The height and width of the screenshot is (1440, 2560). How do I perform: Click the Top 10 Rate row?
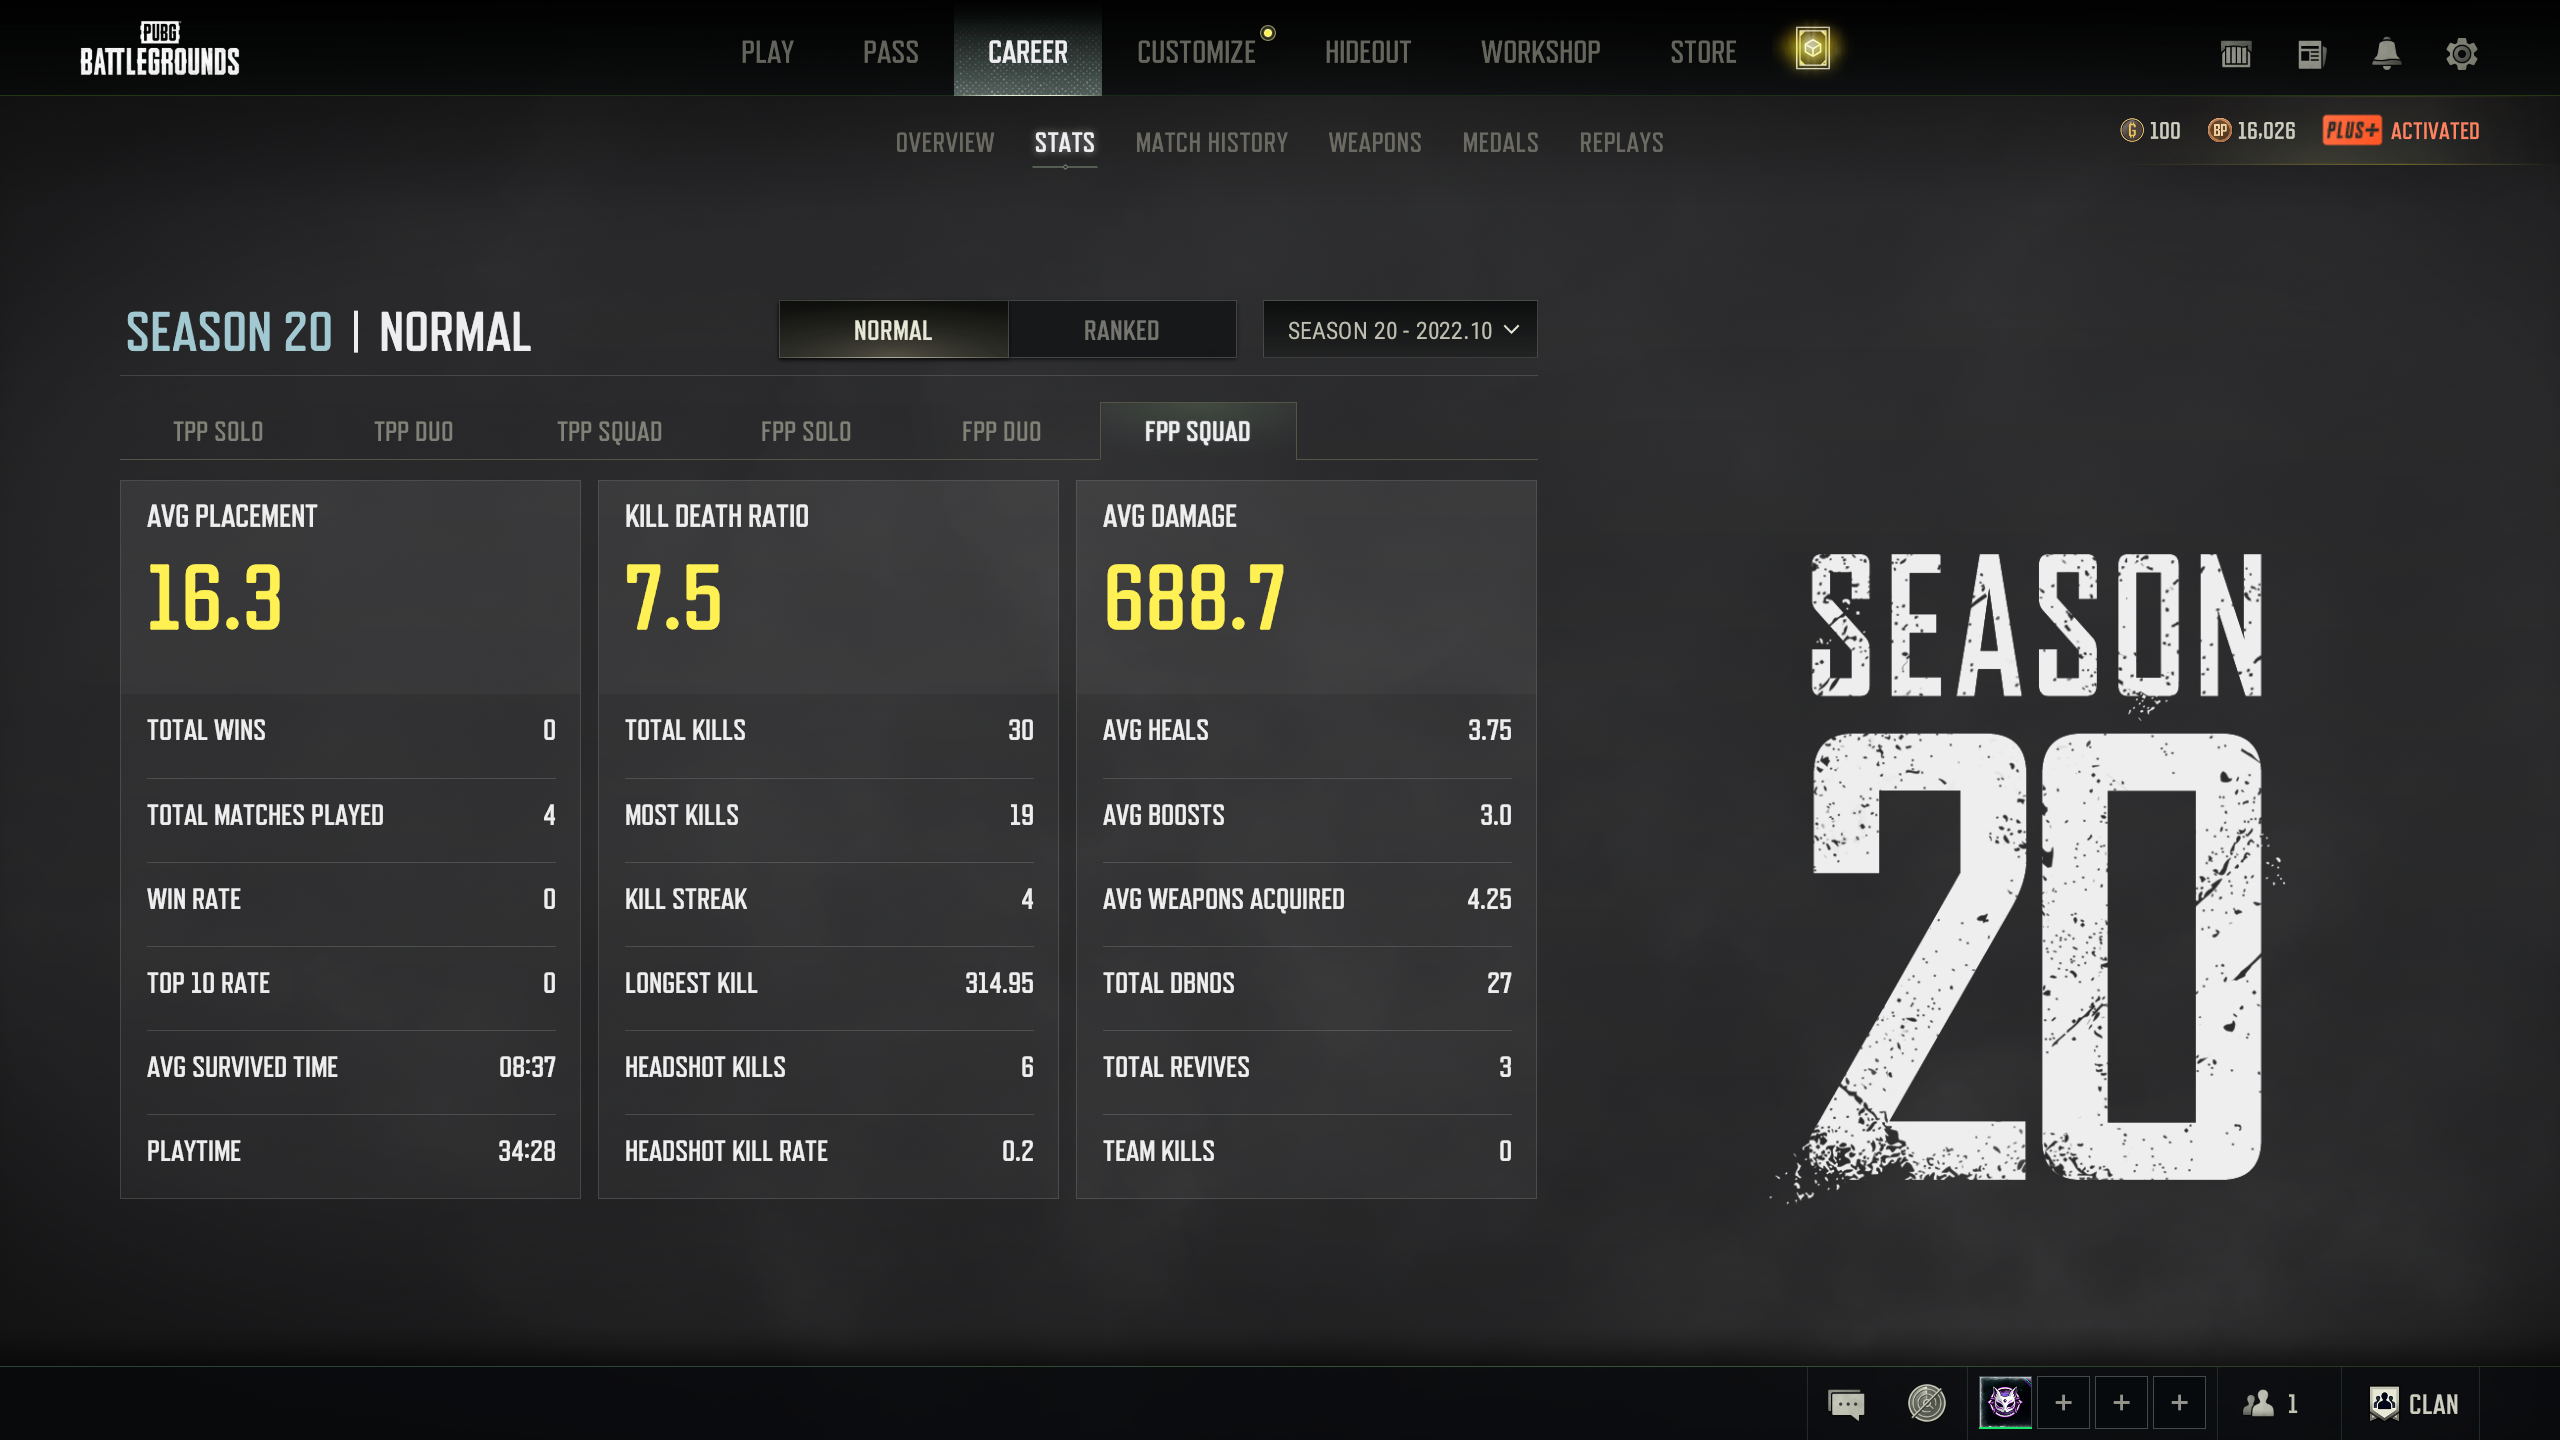pyautogui.click(x=351, y=983)
